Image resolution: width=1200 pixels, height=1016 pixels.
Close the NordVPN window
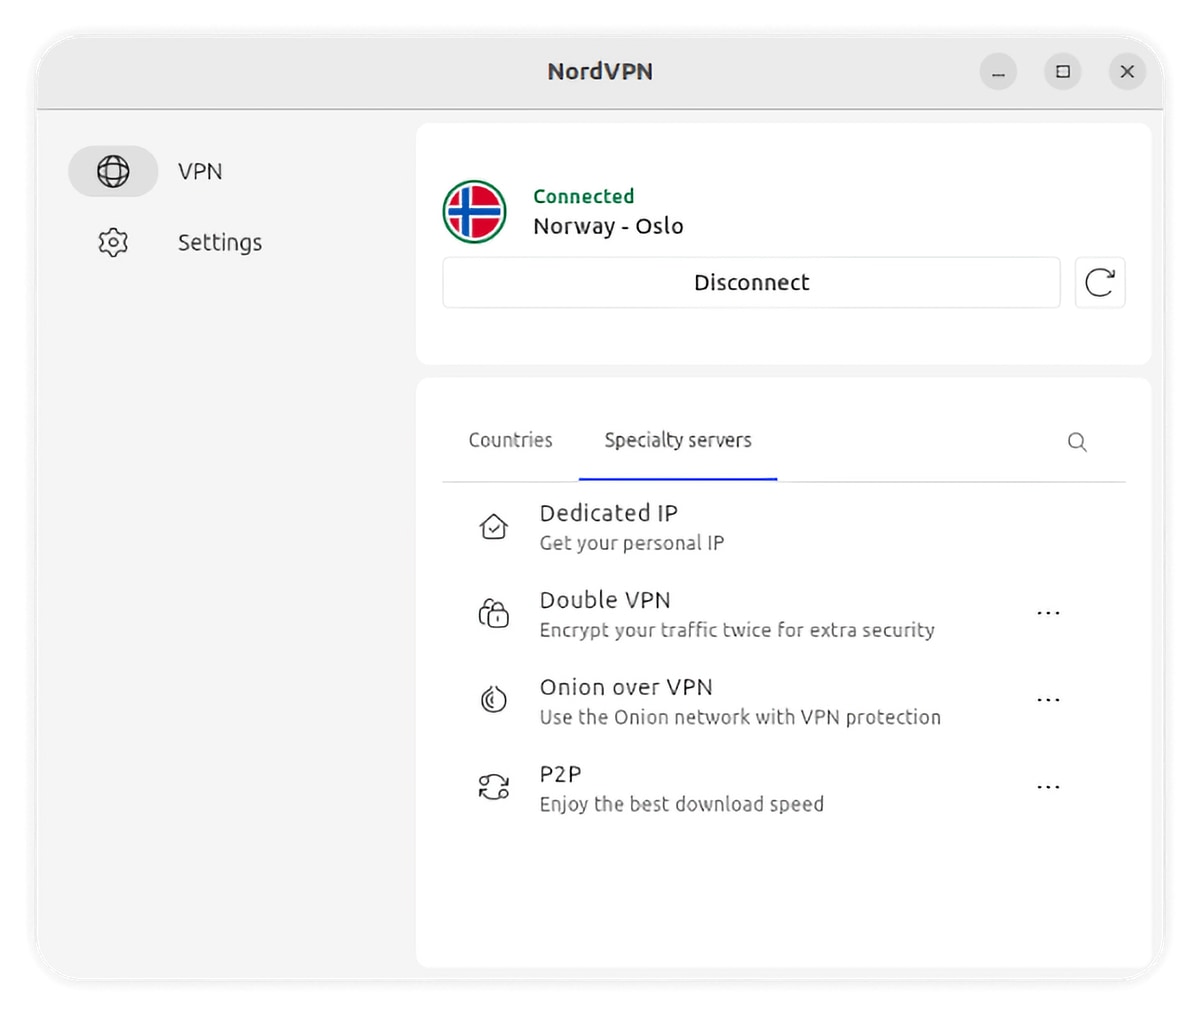[x=1127, y=72]
